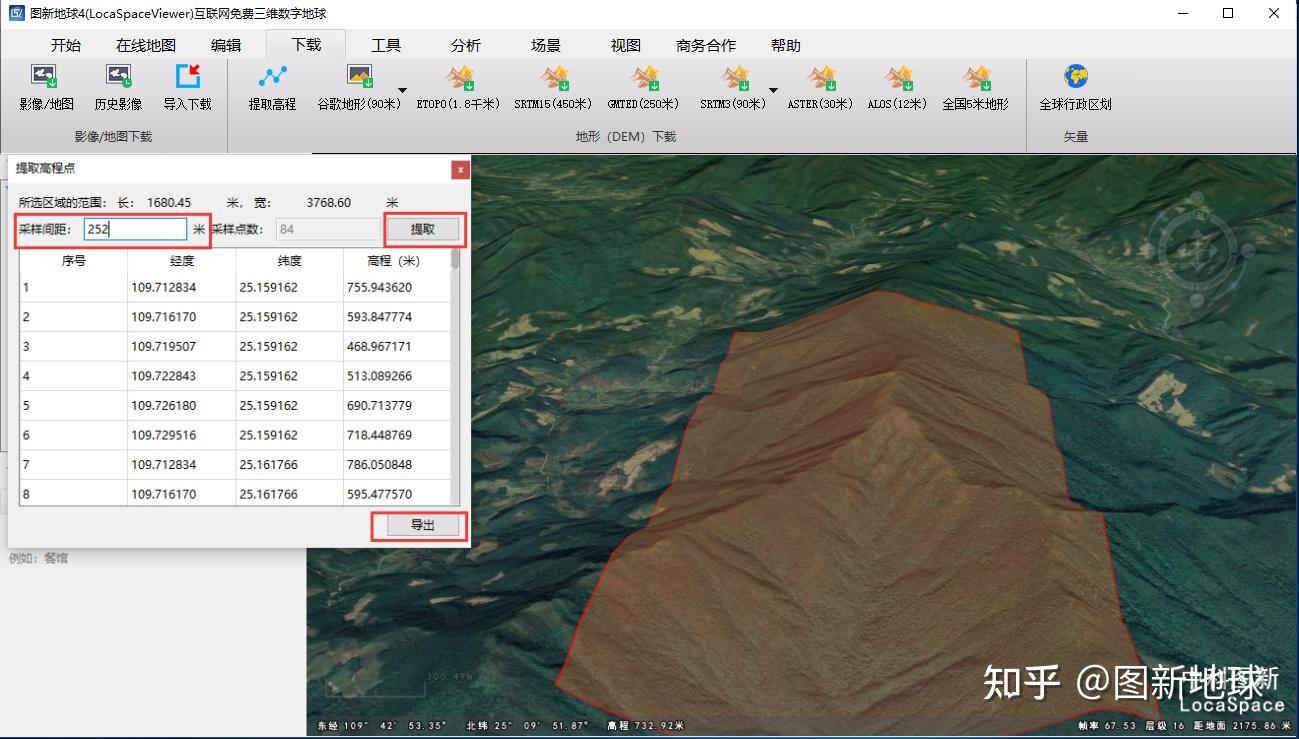Click the SRTM3(90米) DEM icon
1299x739 pixels.
pyautogui.click(x=735, y=77)
